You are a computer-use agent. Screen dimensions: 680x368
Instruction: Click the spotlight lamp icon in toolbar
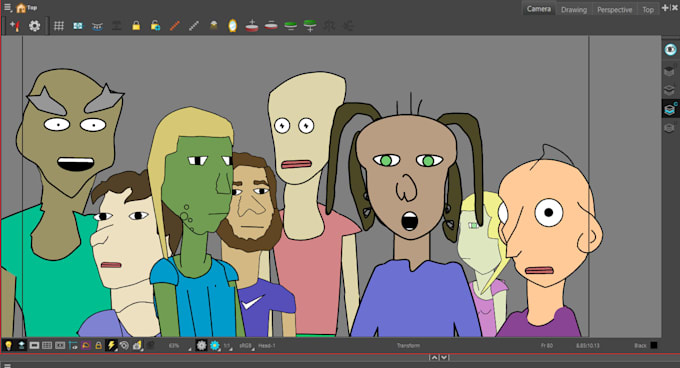coord(213,26)
